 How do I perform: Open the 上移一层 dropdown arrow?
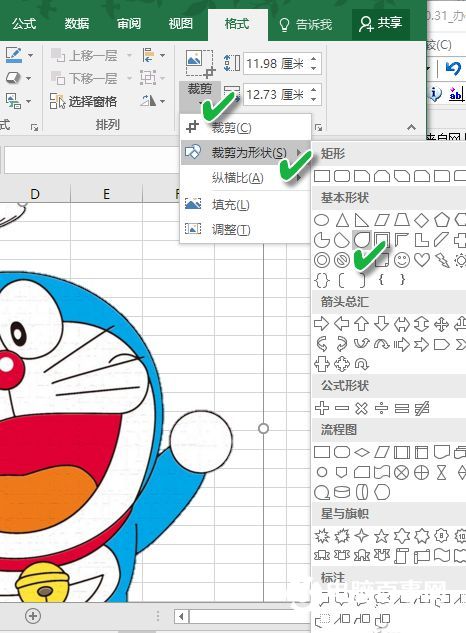tap(129, 55)
